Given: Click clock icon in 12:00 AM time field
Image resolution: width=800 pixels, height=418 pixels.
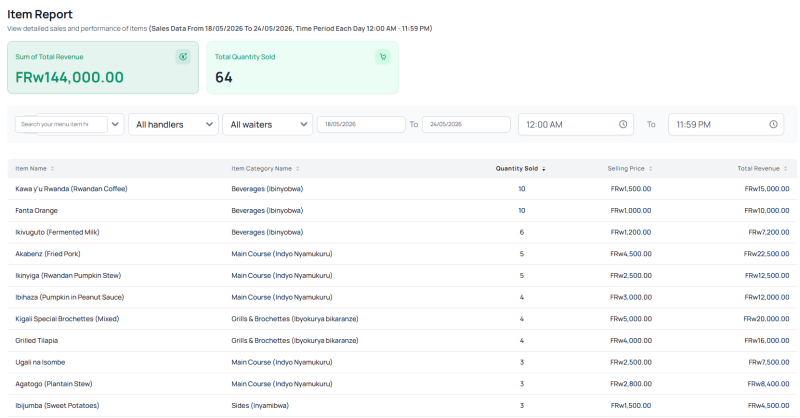Looking at the screenshot, I should [623, 125].
